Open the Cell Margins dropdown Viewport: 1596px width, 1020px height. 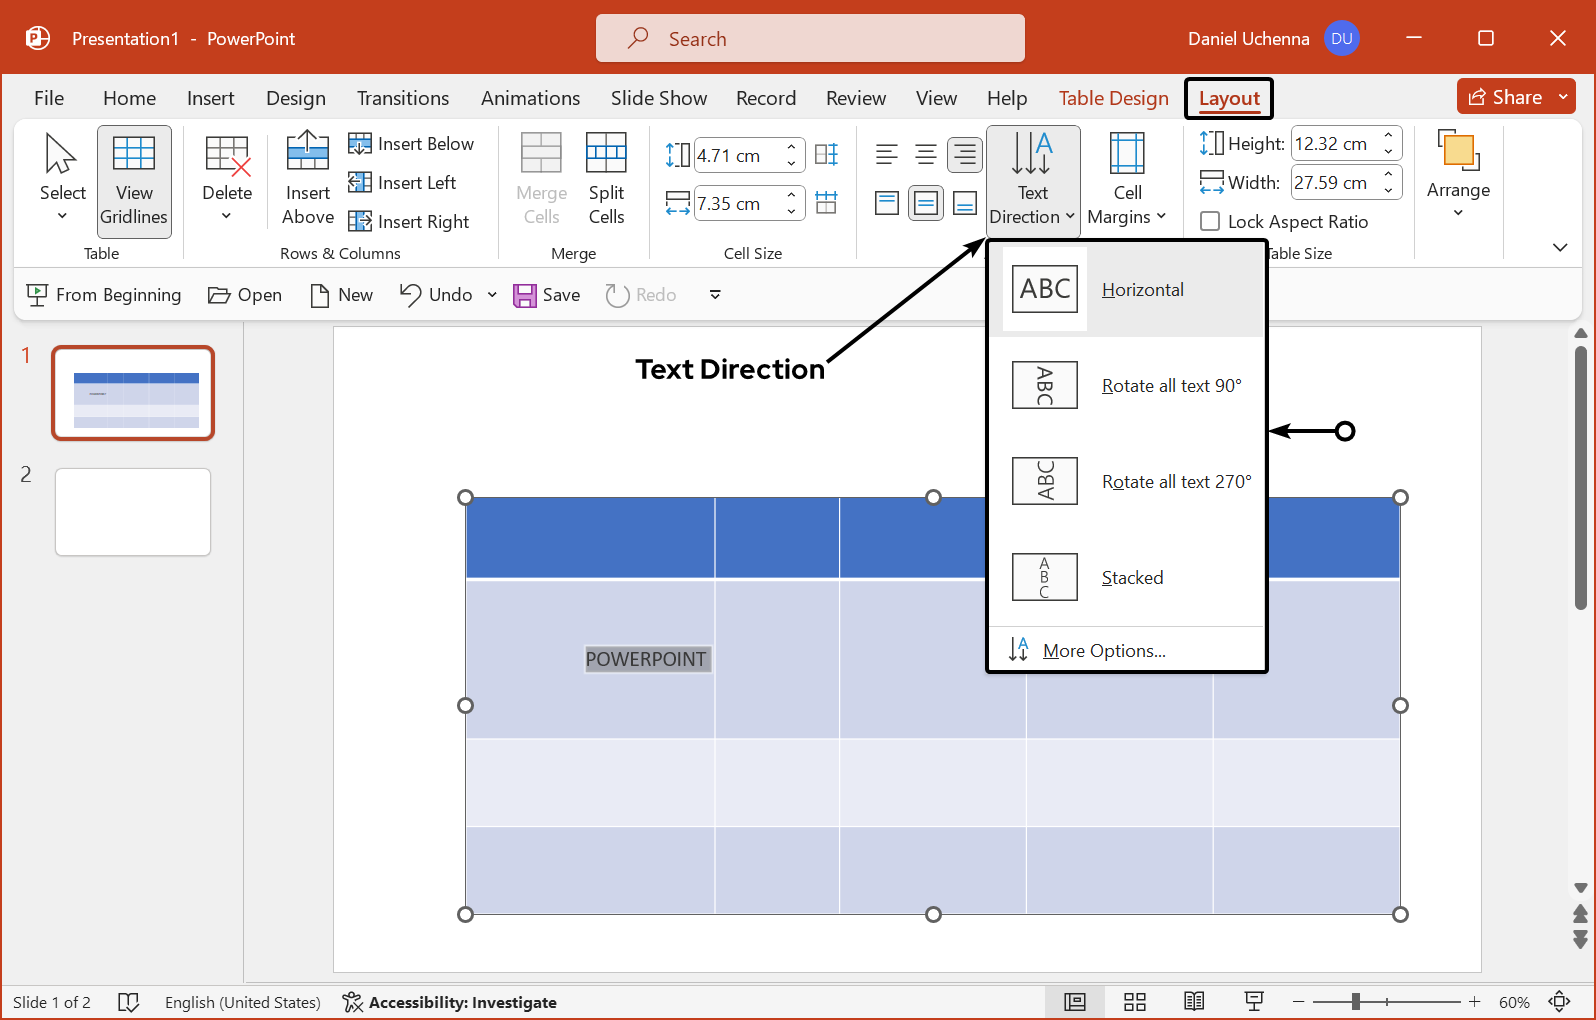tap(1127, 180)
